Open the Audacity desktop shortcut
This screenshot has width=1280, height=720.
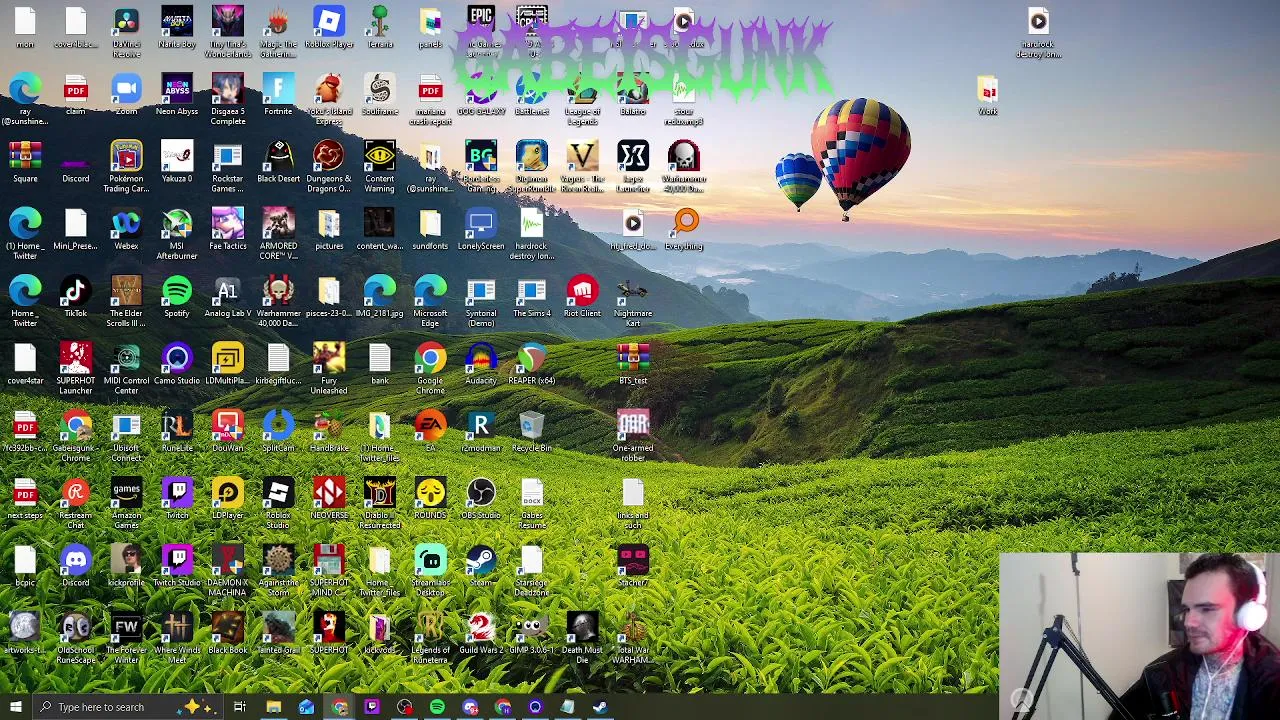point(481,363)
